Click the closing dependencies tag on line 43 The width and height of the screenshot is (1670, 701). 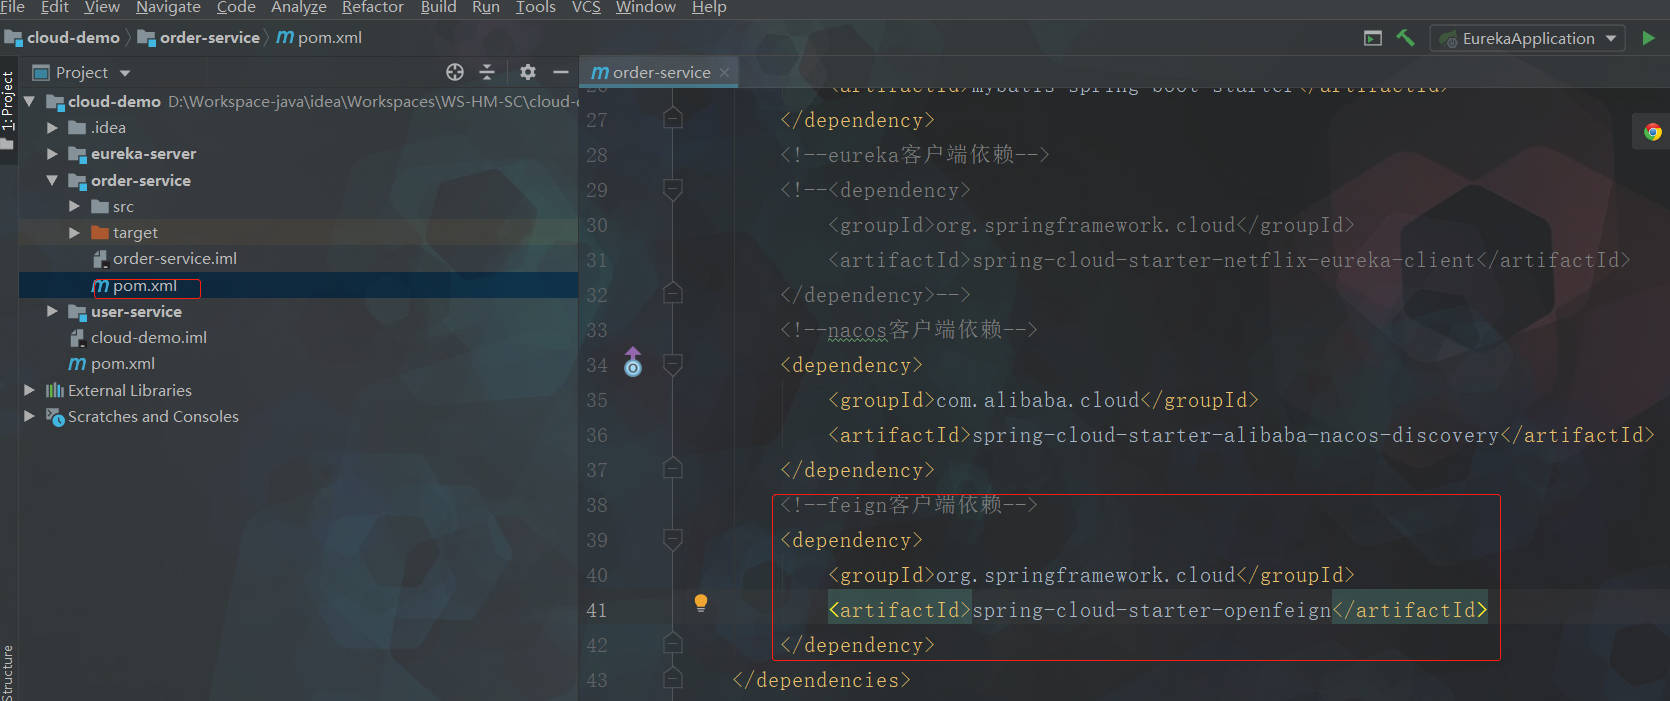click(x=821, y=680)
